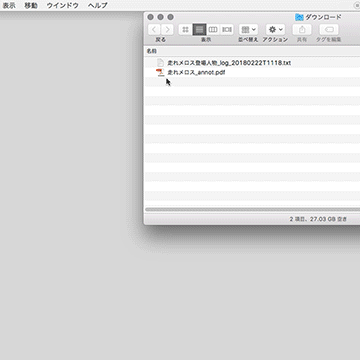Switch to column view mode
This screenshot has width=360, height=360.
[x=213, y=30]
